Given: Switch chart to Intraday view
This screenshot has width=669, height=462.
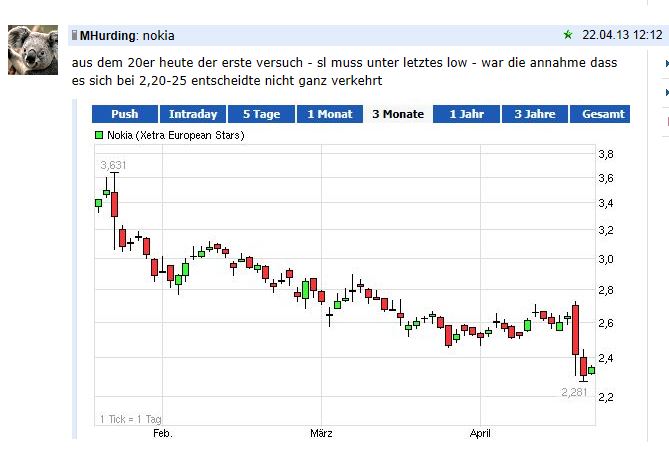Looking at the screenshot, I should click(x=193, y=114).
